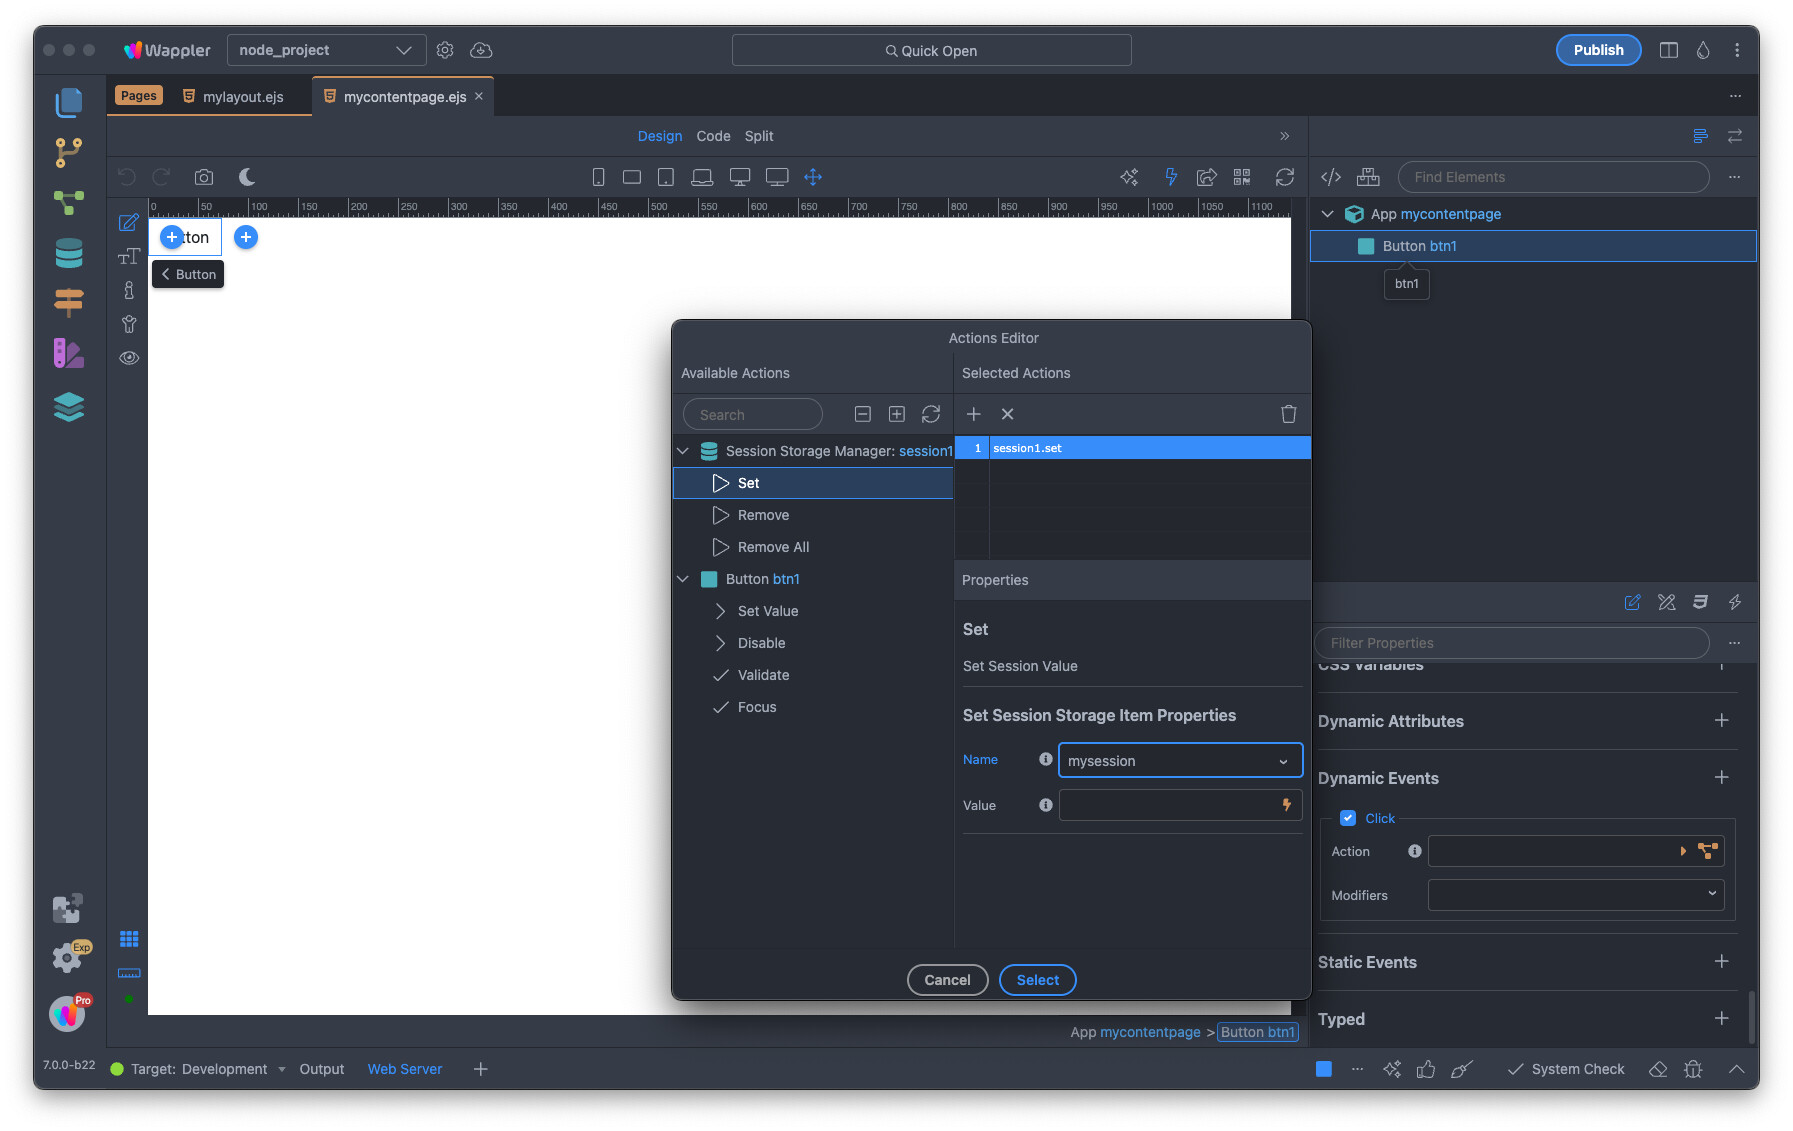Switch to the Code view tab
This screenshot has height=1131, width=1793.
[713, 136]
